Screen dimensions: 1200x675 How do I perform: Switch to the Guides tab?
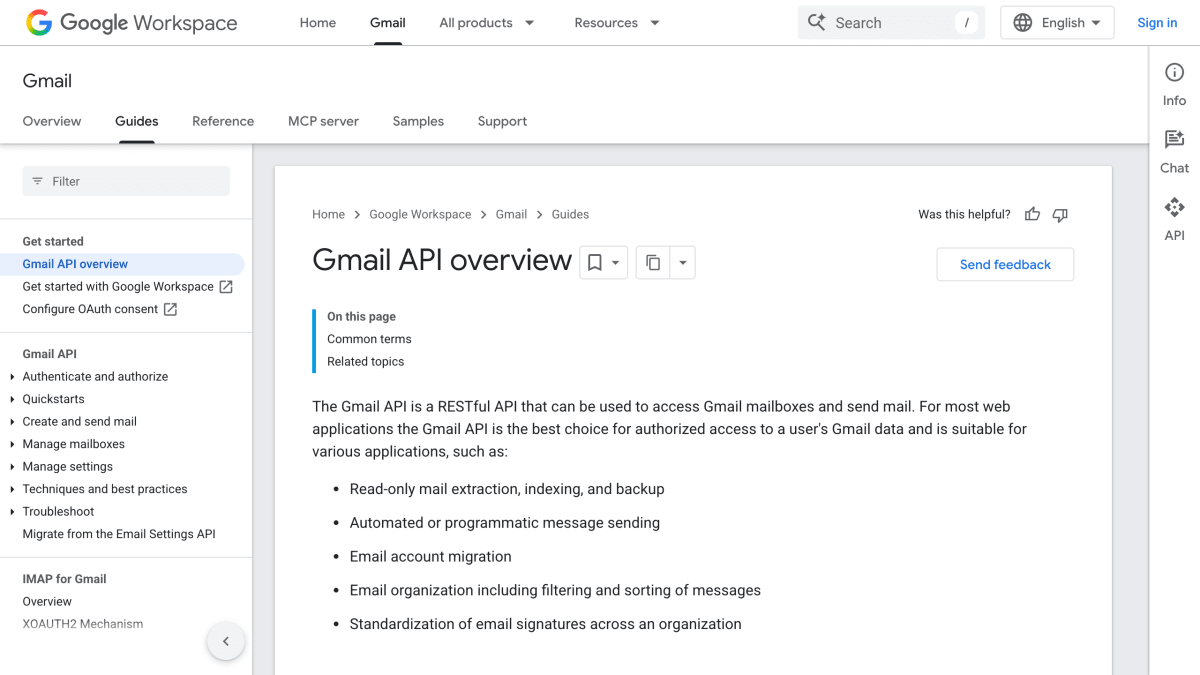click(x=137, y=121)
